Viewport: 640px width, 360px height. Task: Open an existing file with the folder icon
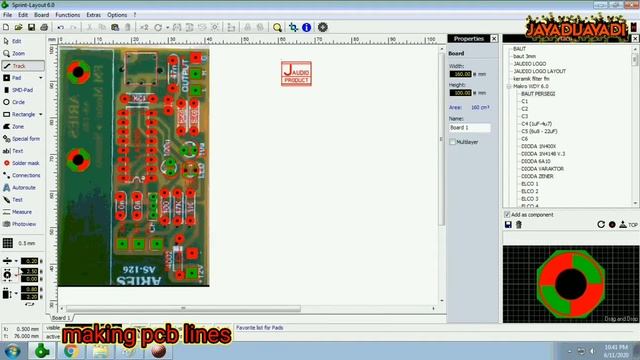pos(18,27)
